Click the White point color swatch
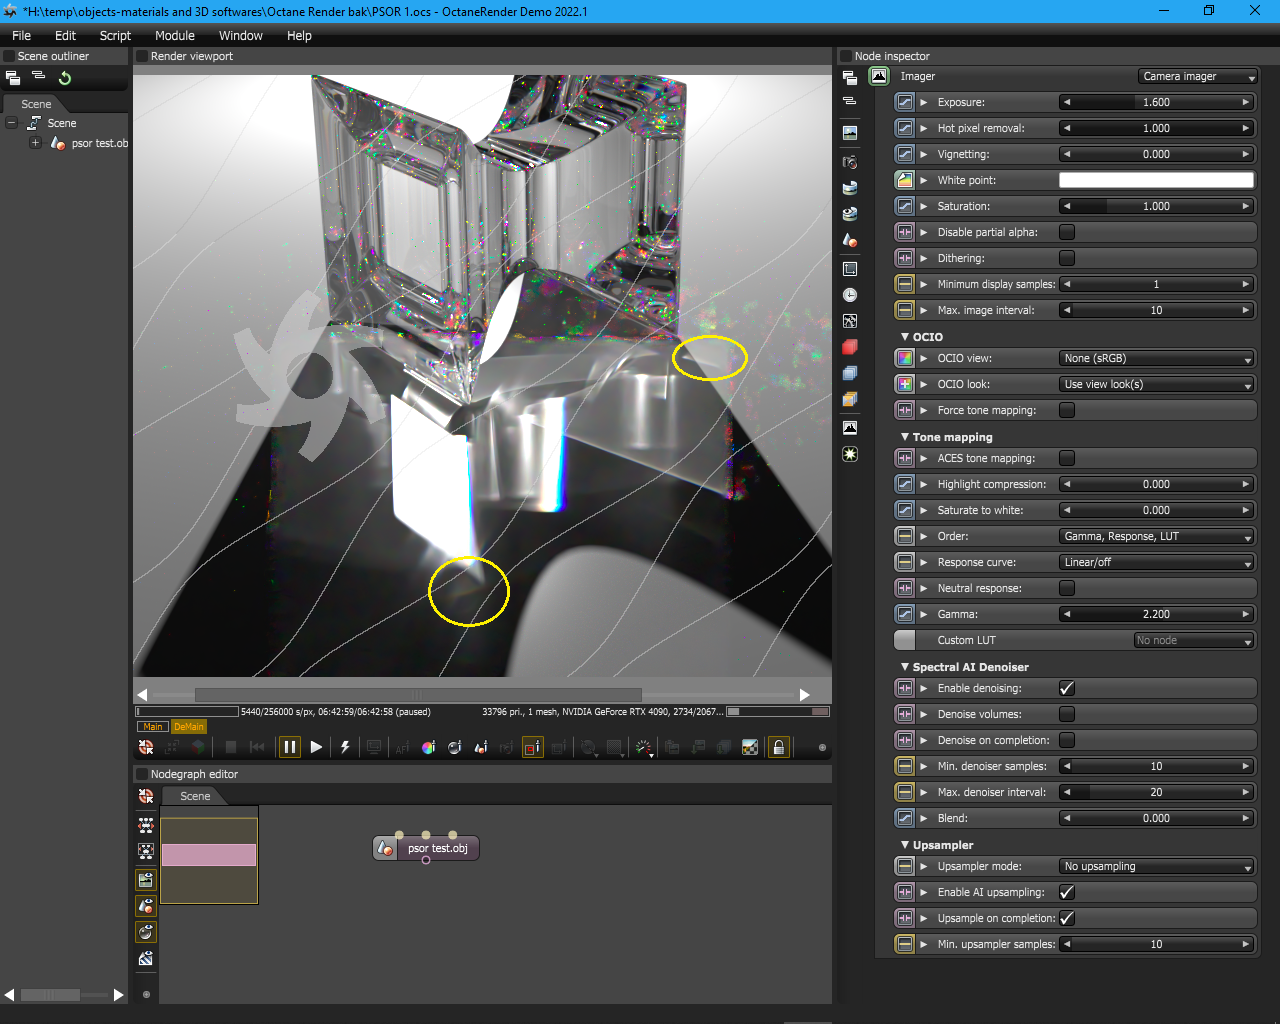Screen dimensions: 1280x1024 1156,180
